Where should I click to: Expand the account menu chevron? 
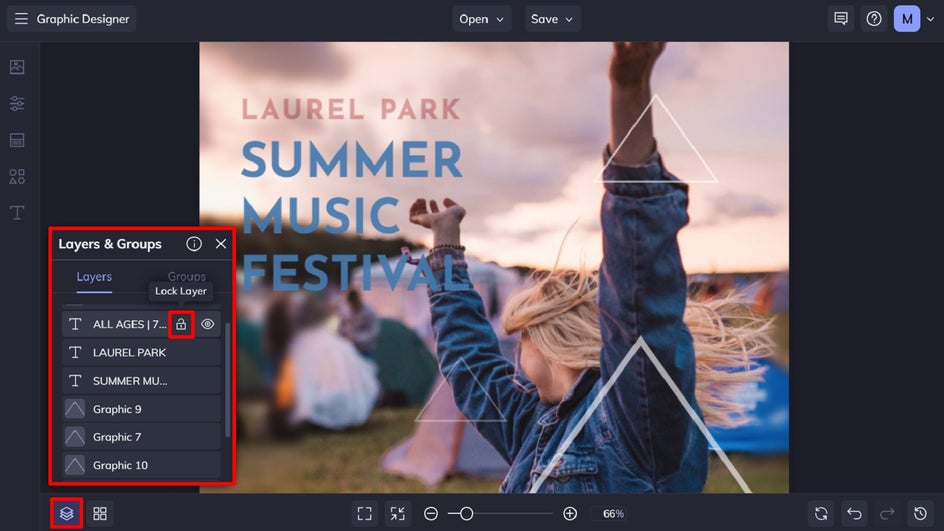tap(930, 19)
